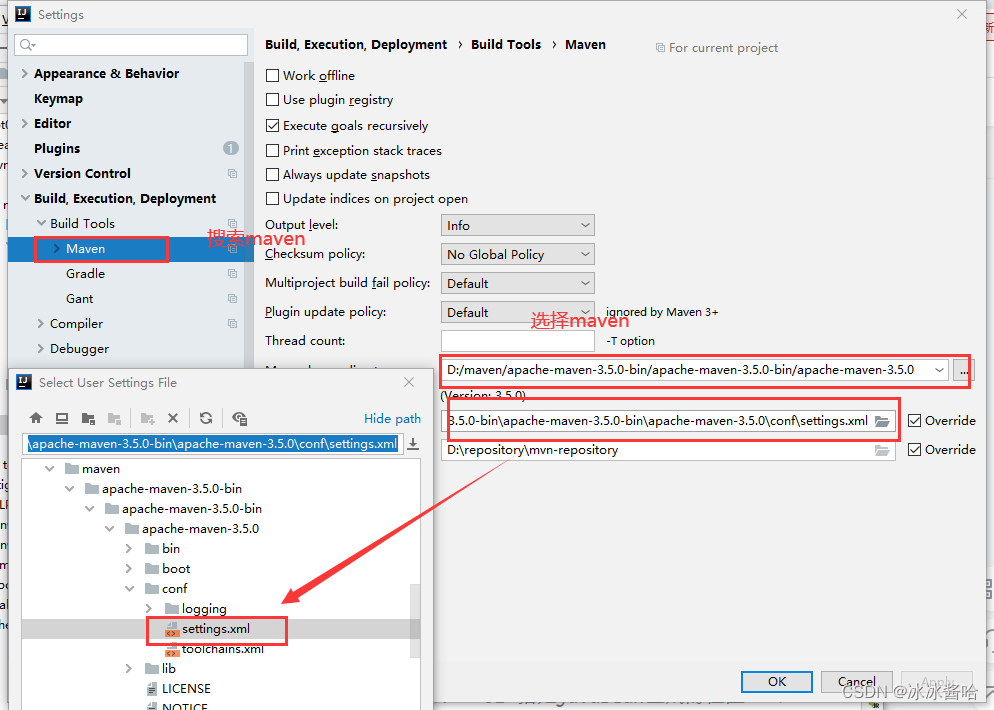Expand the Debugger node
994x710 pixels.
tap(41, 349)
